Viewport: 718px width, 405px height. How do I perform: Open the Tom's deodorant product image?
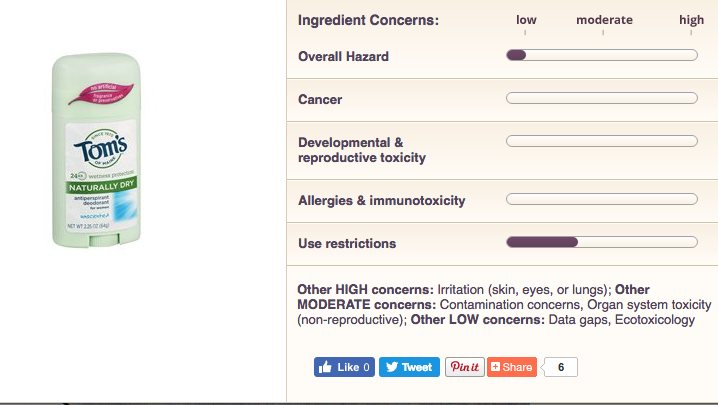(x=99, y=150)
